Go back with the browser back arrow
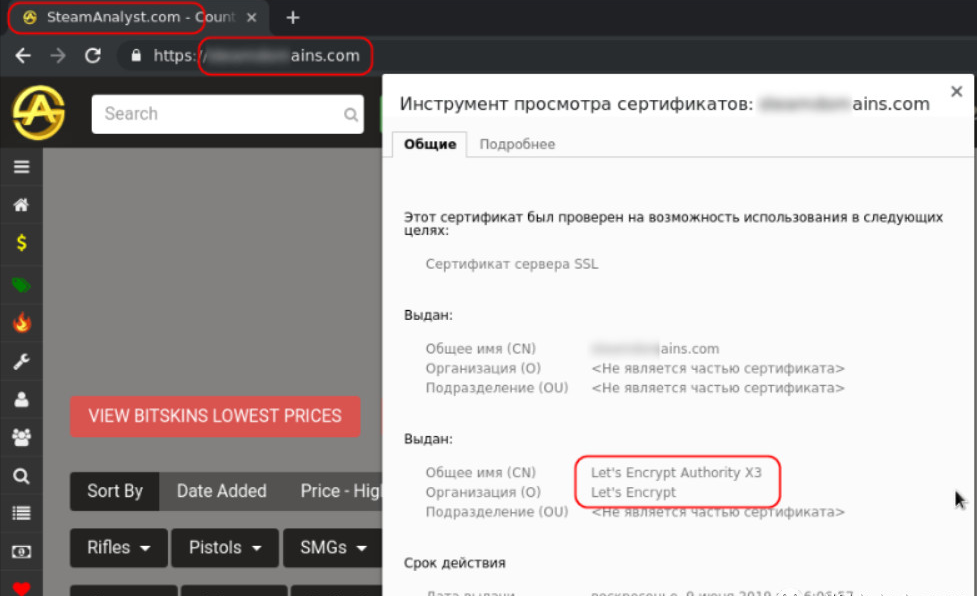This screenshot has height=596, width=977. click(x=23, y=56)
